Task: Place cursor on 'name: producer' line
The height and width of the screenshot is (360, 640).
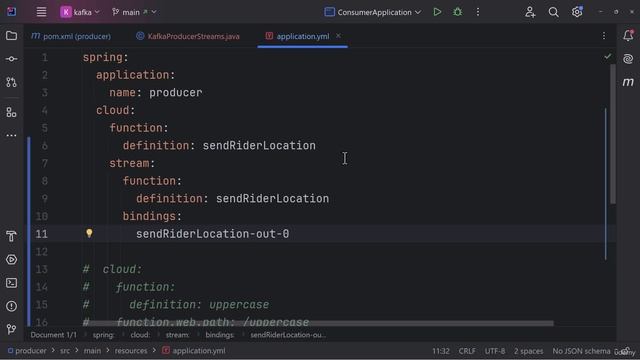Action: [x=156, y=93]
